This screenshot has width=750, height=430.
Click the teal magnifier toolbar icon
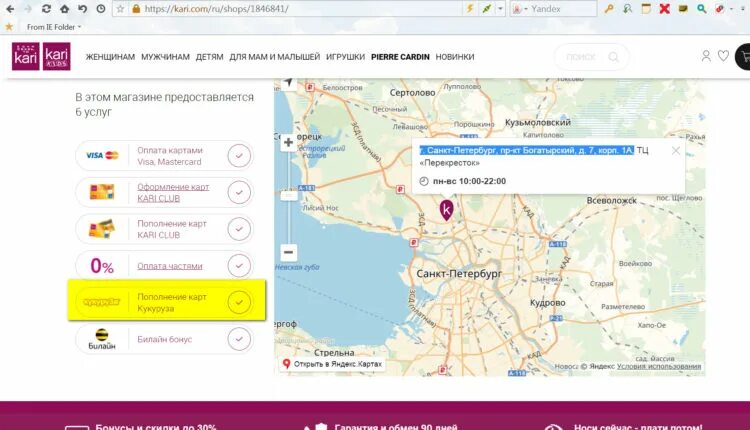701,9
